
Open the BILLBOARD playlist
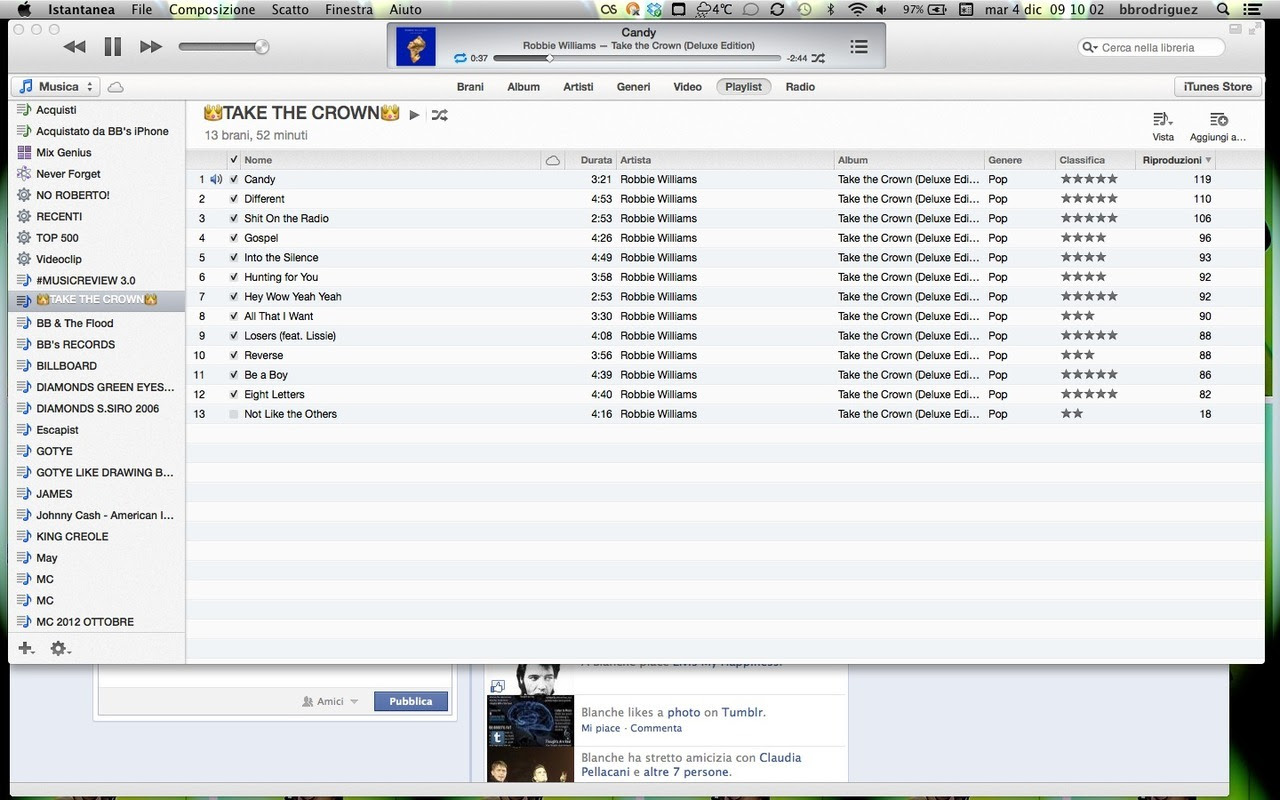pos(66,366)
